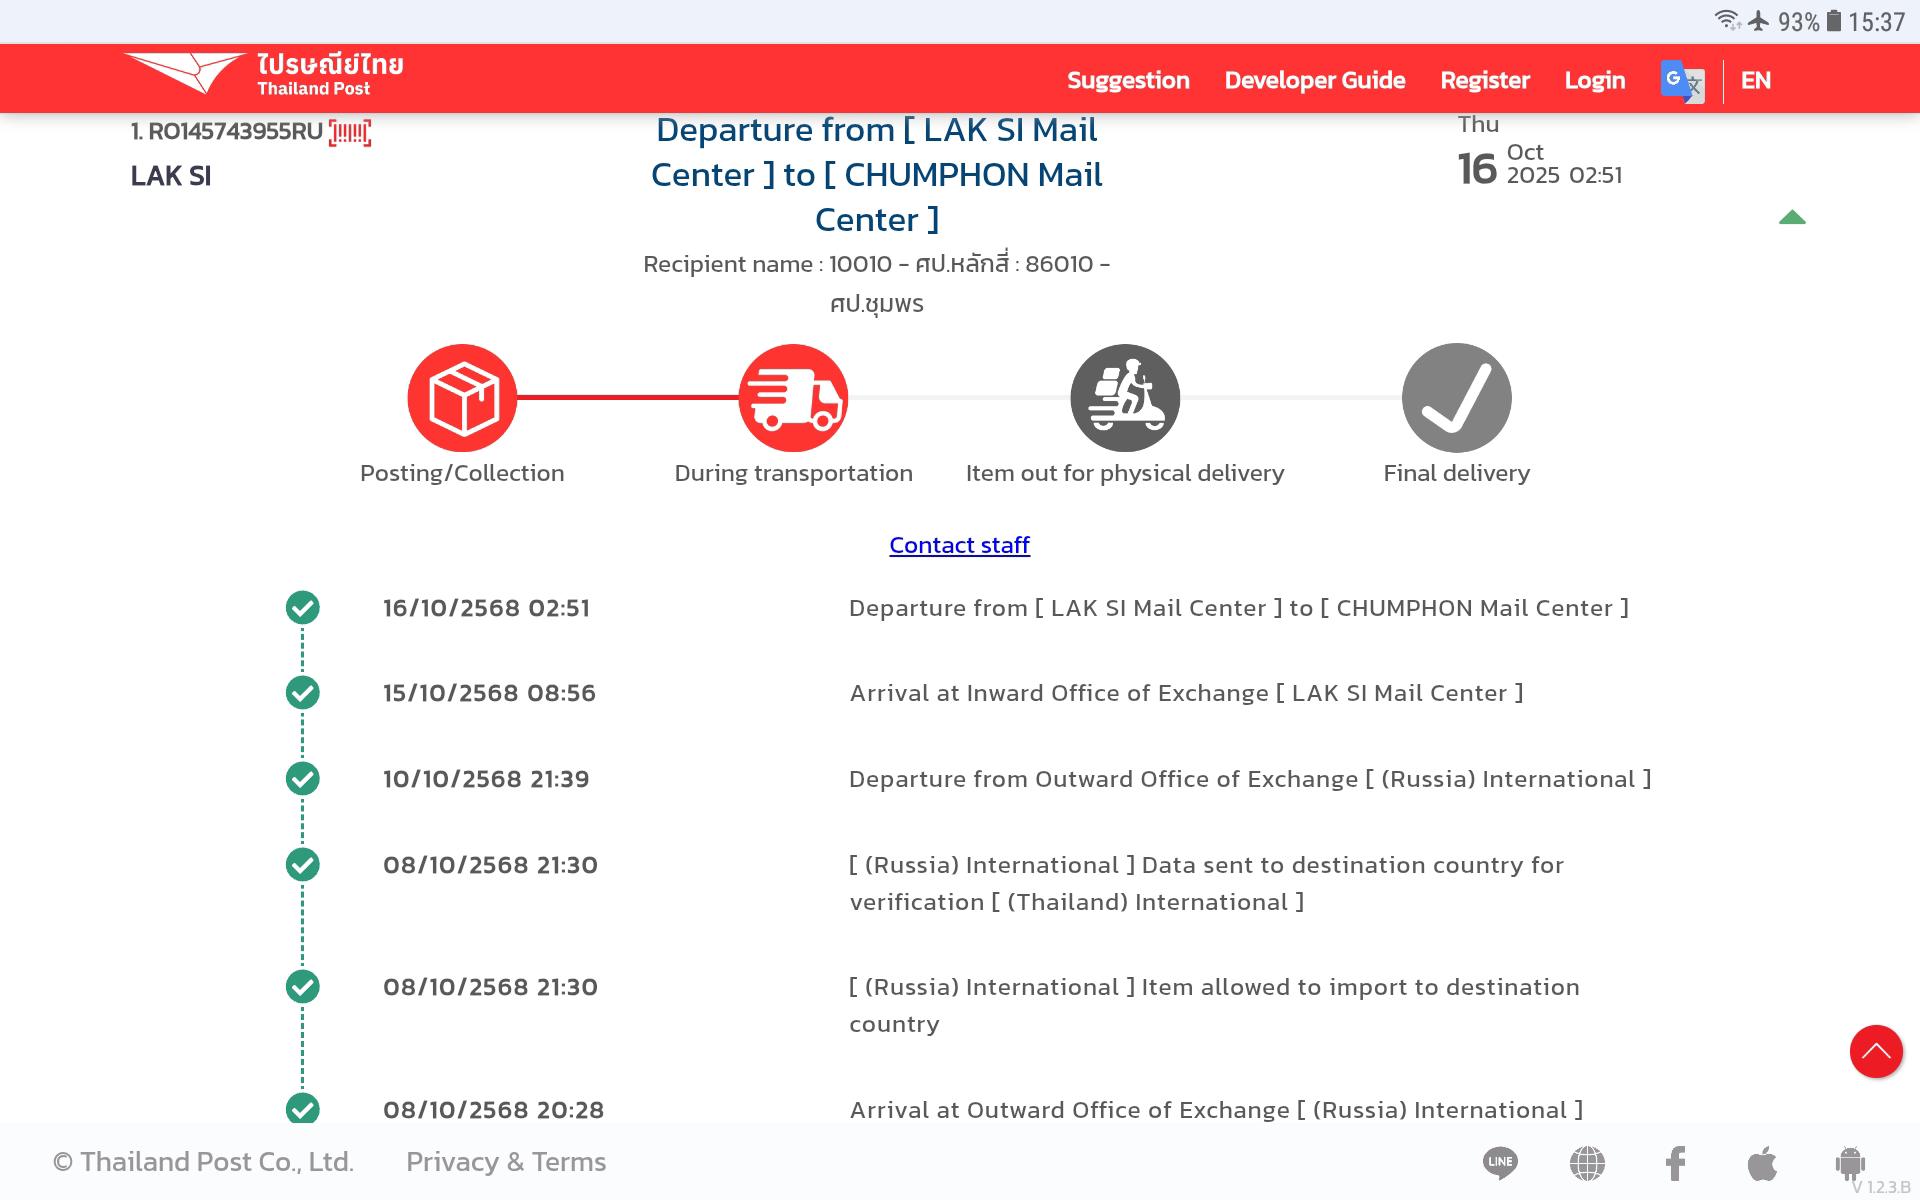
Task: Click the Login link in header
Action: tap(1595, 80)
